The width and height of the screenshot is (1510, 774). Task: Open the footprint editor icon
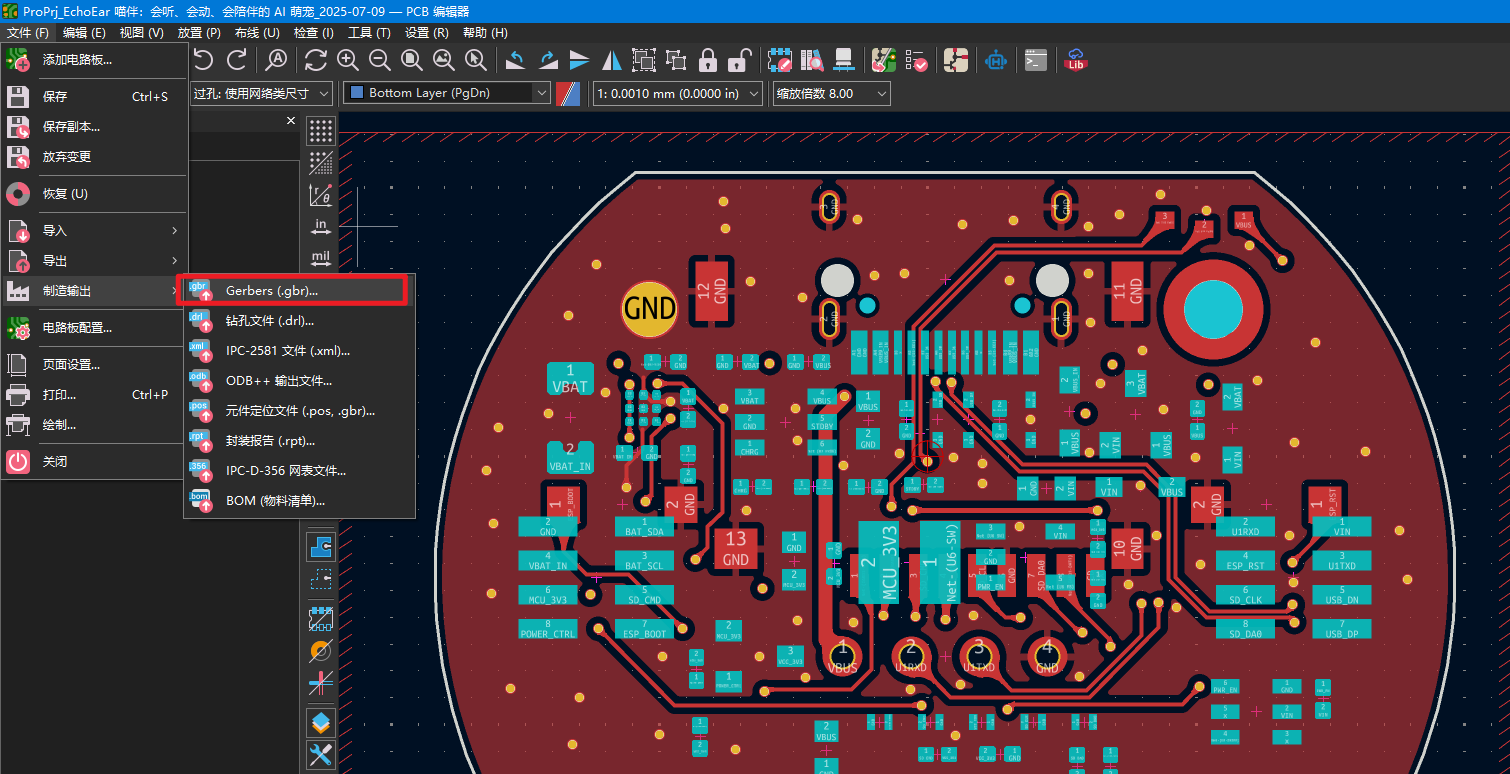pos(781,60)
